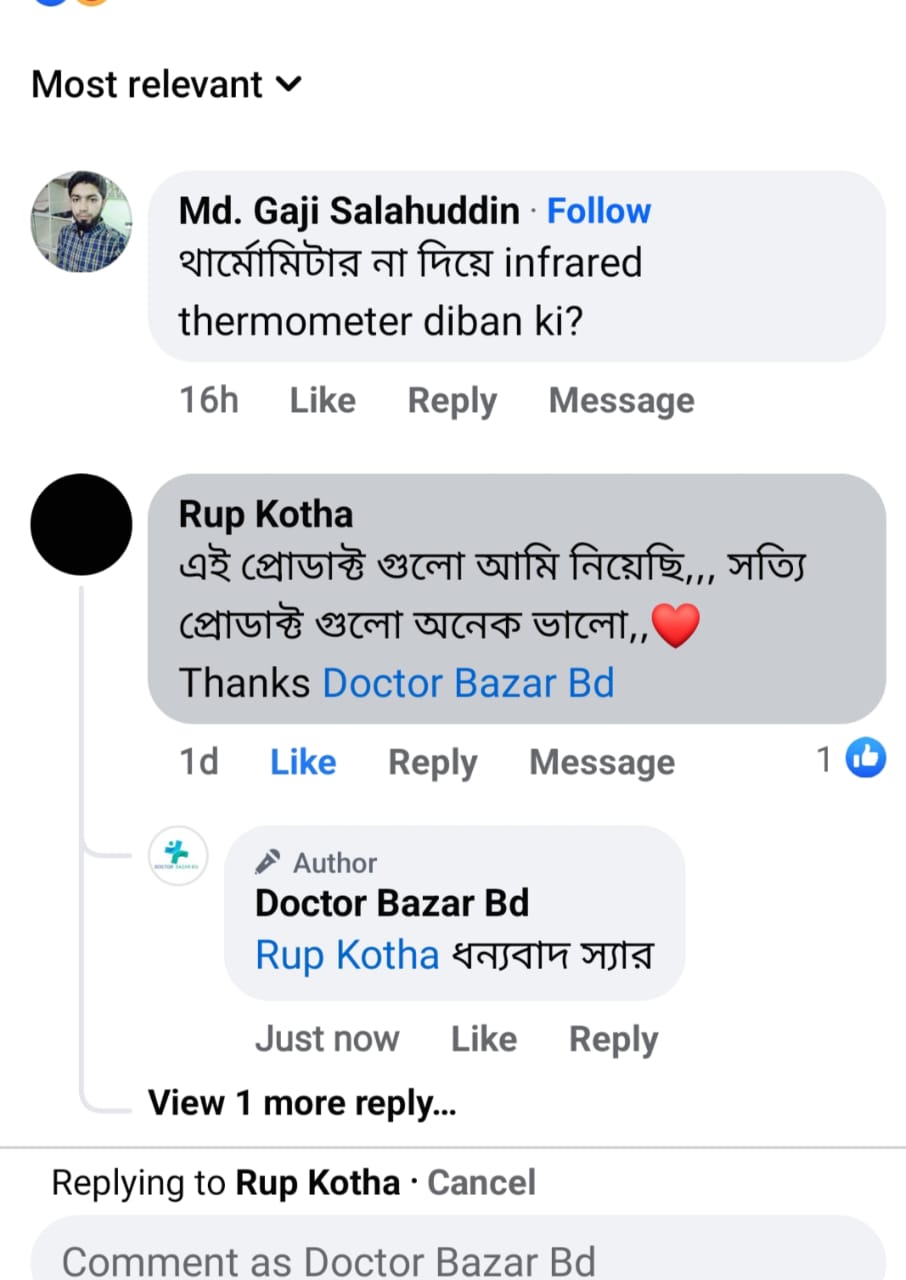Open Doctor Bazar Bd mention in comment

[468, 683]
